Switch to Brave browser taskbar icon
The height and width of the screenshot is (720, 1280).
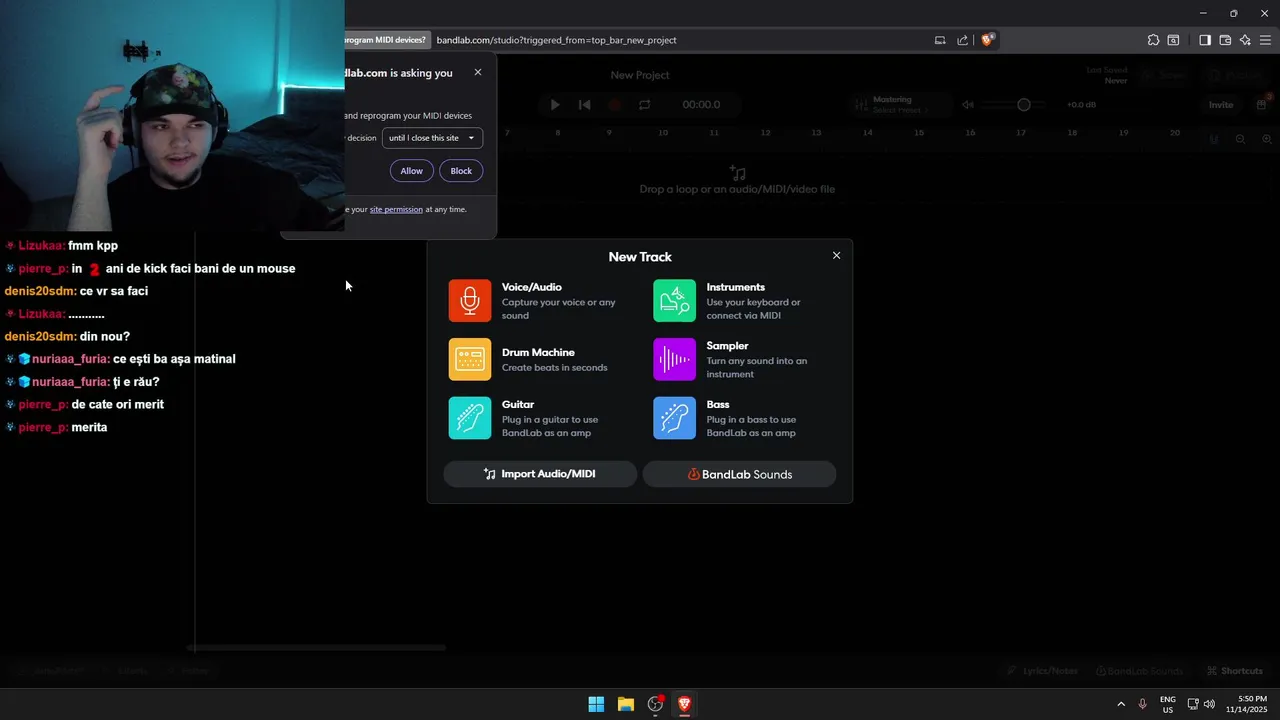pyautogui.click(x=685, y=704)
